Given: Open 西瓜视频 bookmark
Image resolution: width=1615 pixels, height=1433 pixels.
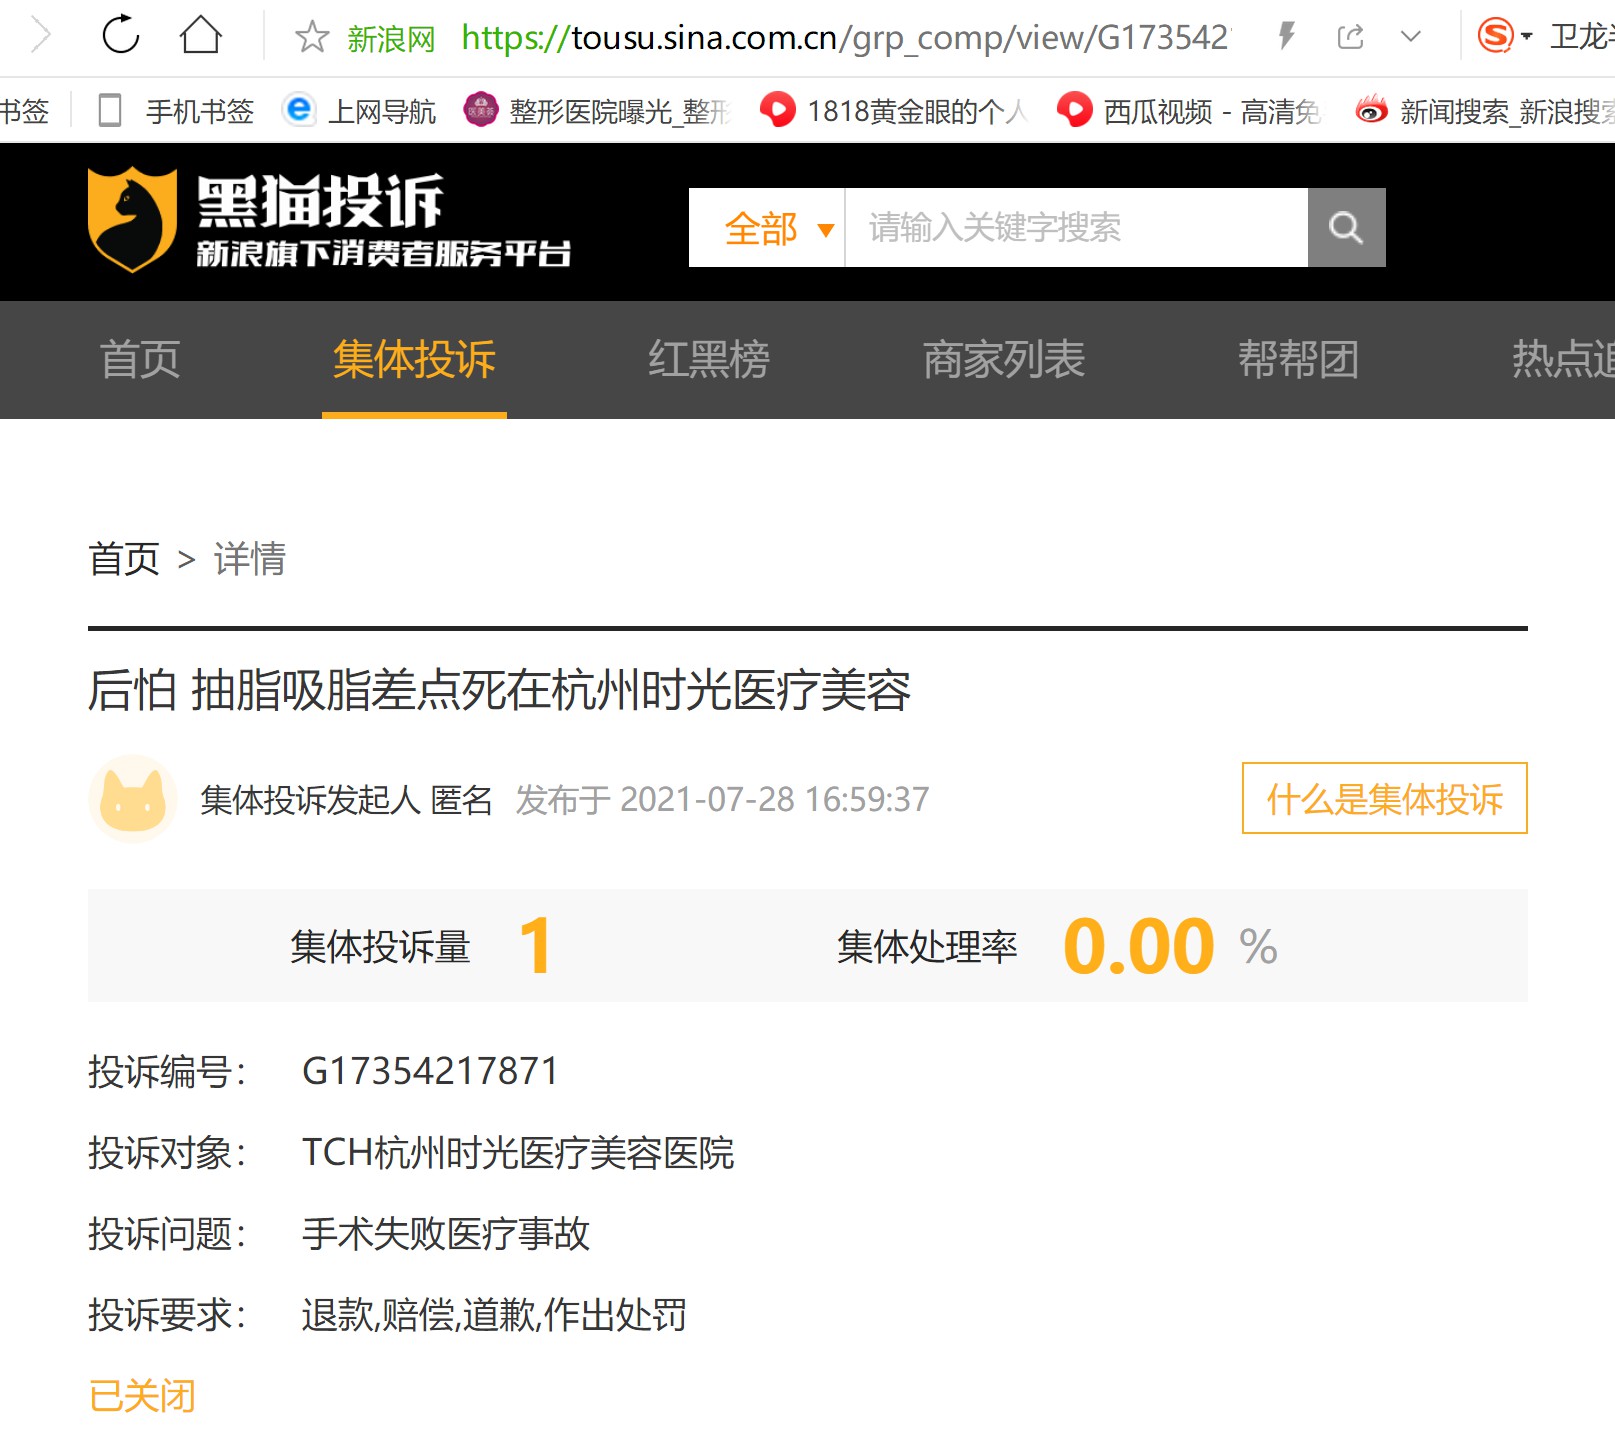Looking at the screenshot, I should (1190, 111).
